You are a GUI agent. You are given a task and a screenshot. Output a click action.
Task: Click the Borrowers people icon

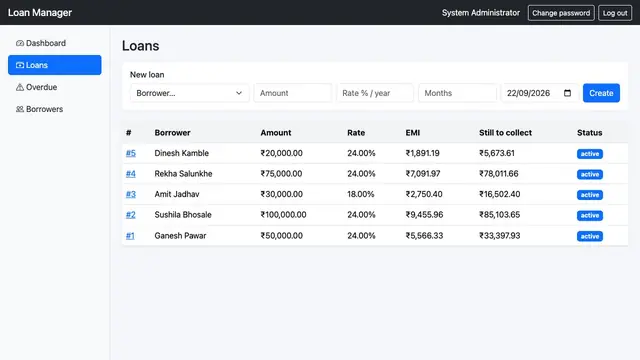tap(20, 109)
